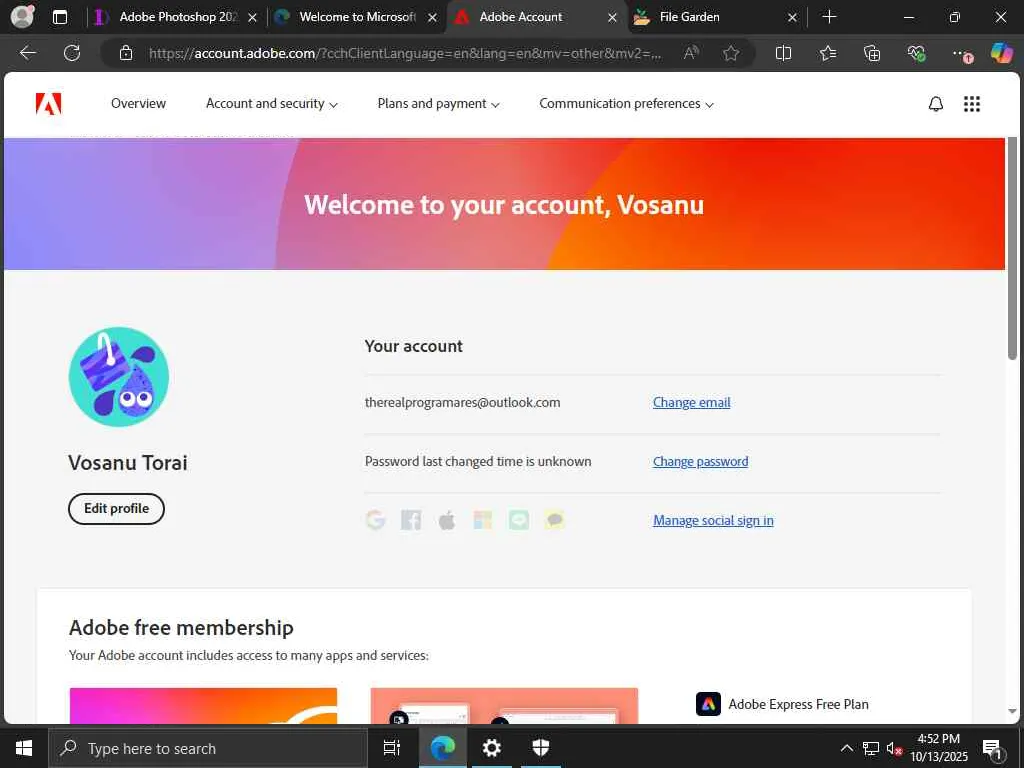This screenshot has width=1024, height=768.
Task: Click the scrollbar down arrow
Action: tap(1012, 711)
